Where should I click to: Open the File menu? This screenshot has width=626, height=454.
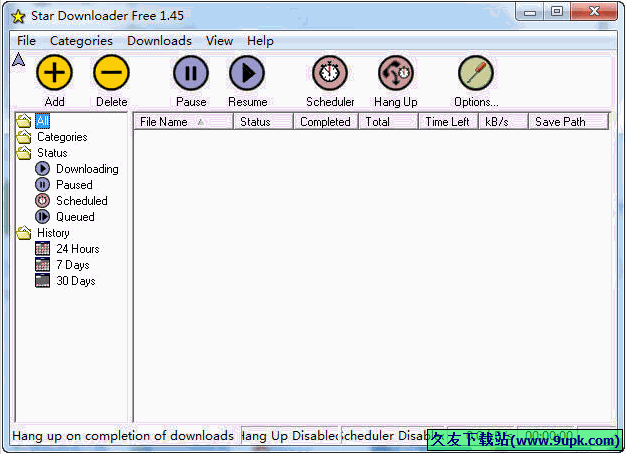coord(26,41)
